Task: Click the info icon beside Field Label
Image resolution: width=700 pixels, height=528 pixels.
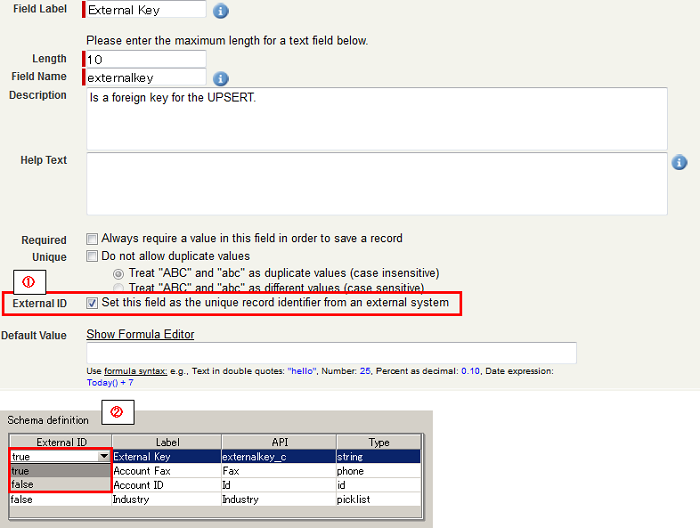Action: (x=221, y=12)
